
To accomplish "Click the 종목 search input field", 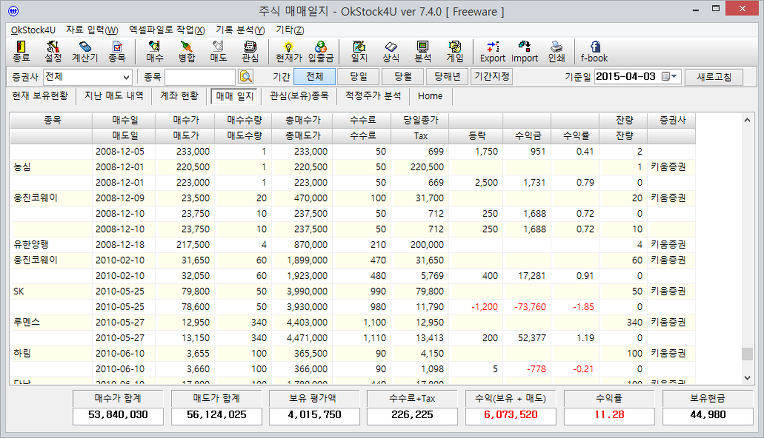I will tap(200, 77).
